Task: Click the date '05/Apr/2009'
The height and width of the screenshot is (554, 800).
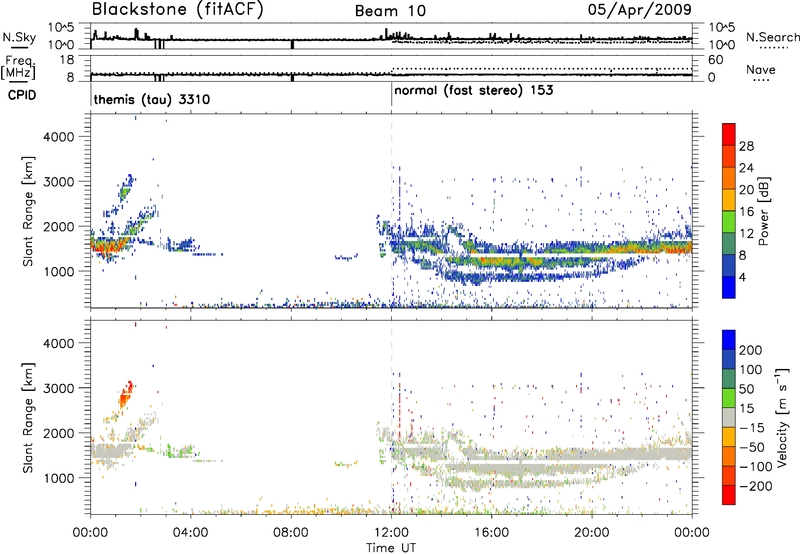Action: point(639,10)
